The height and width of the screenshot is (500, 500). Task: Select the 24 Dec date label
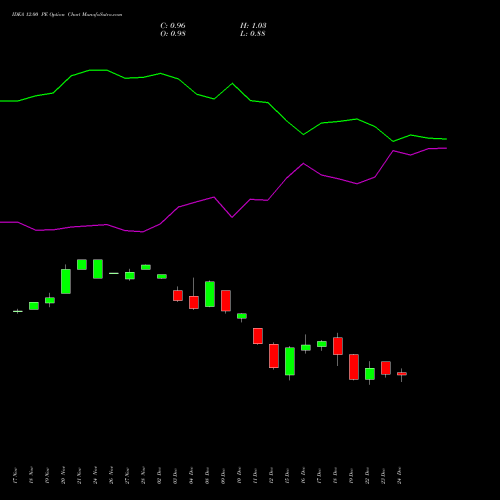399,476
